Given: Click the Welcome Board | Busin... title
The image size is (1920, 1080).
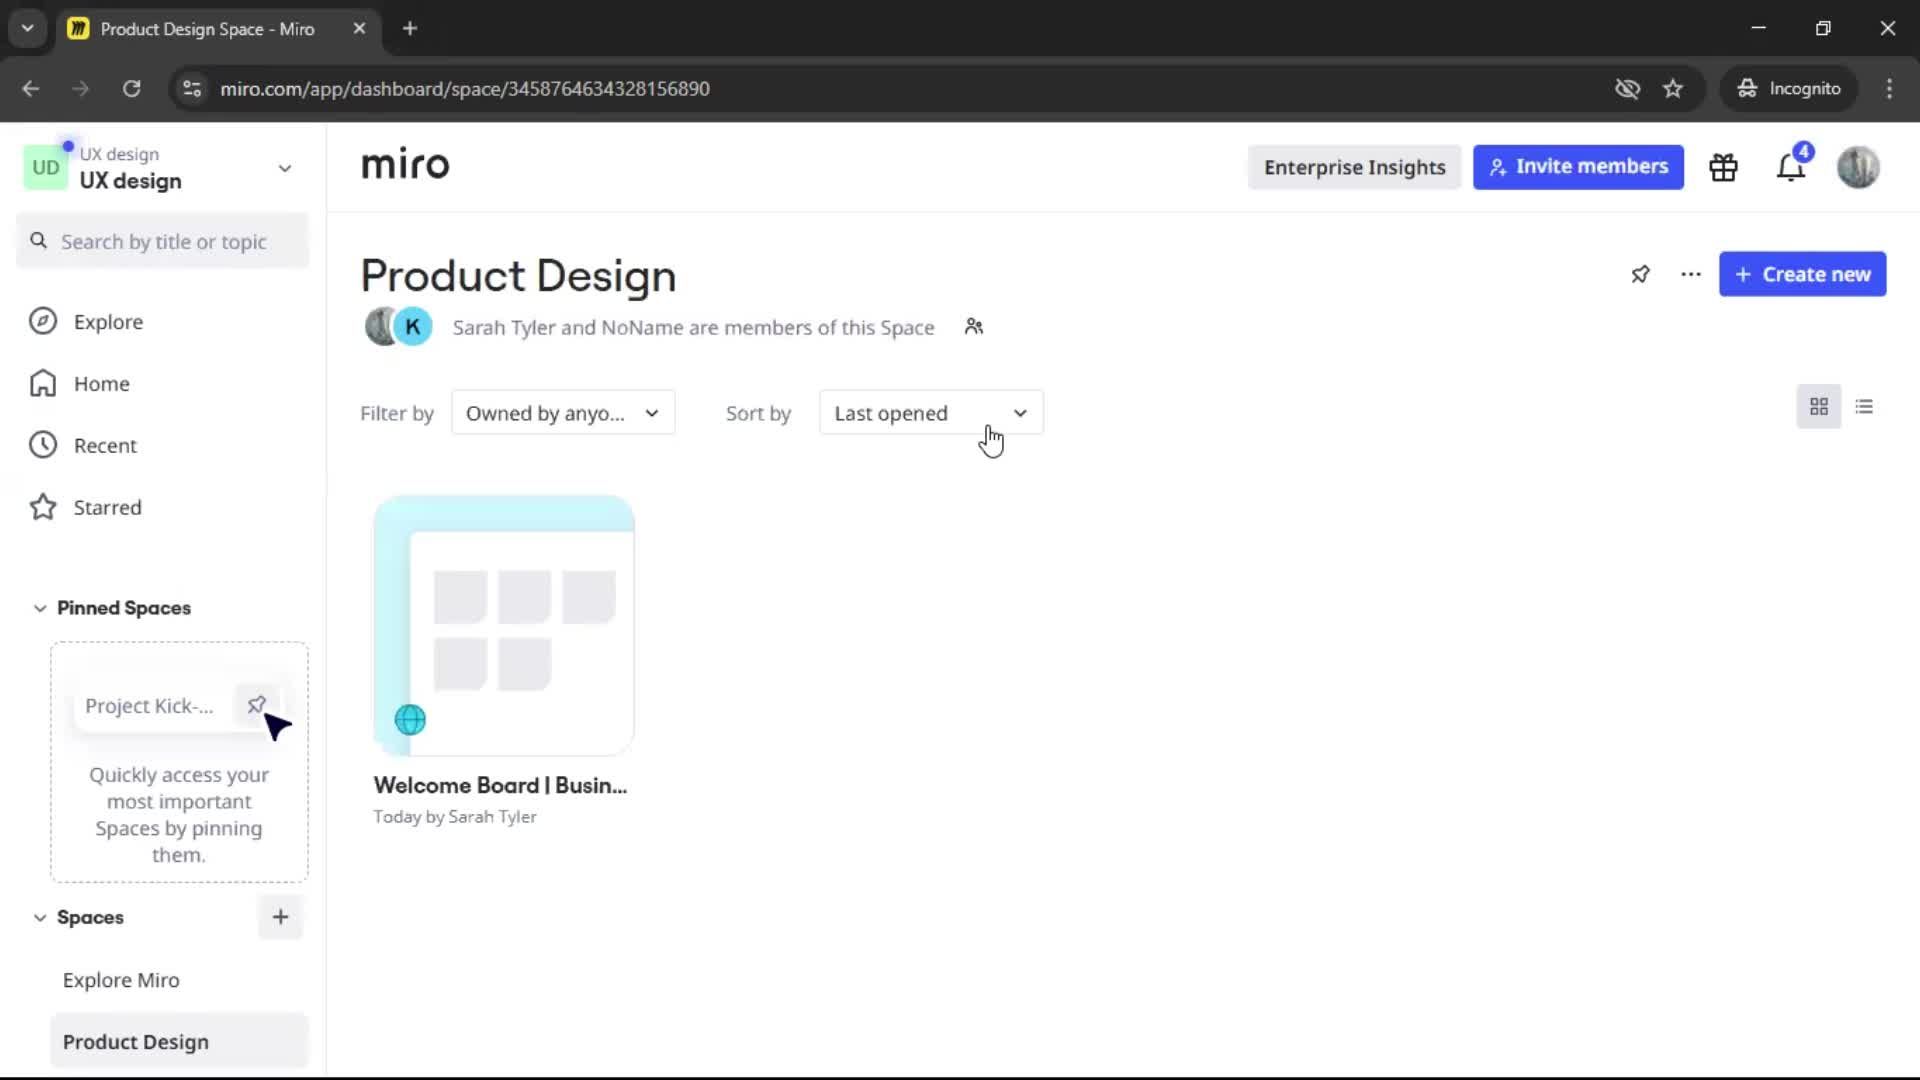Looking at the screenshot, I should pyautogui.click(x=500, y=786).
